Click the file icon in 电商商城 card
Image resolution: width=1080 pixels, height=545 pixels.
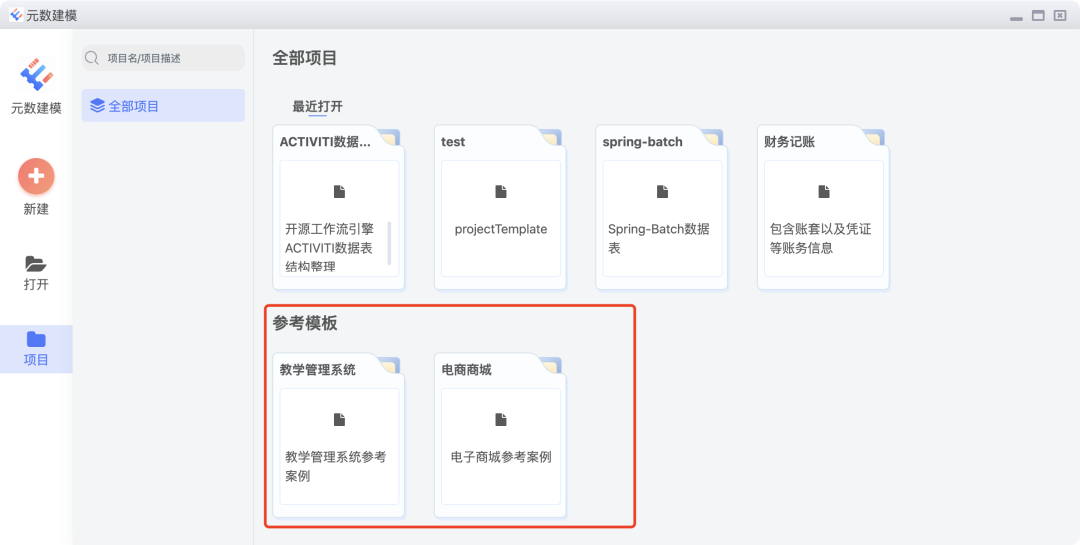(501, 420)
